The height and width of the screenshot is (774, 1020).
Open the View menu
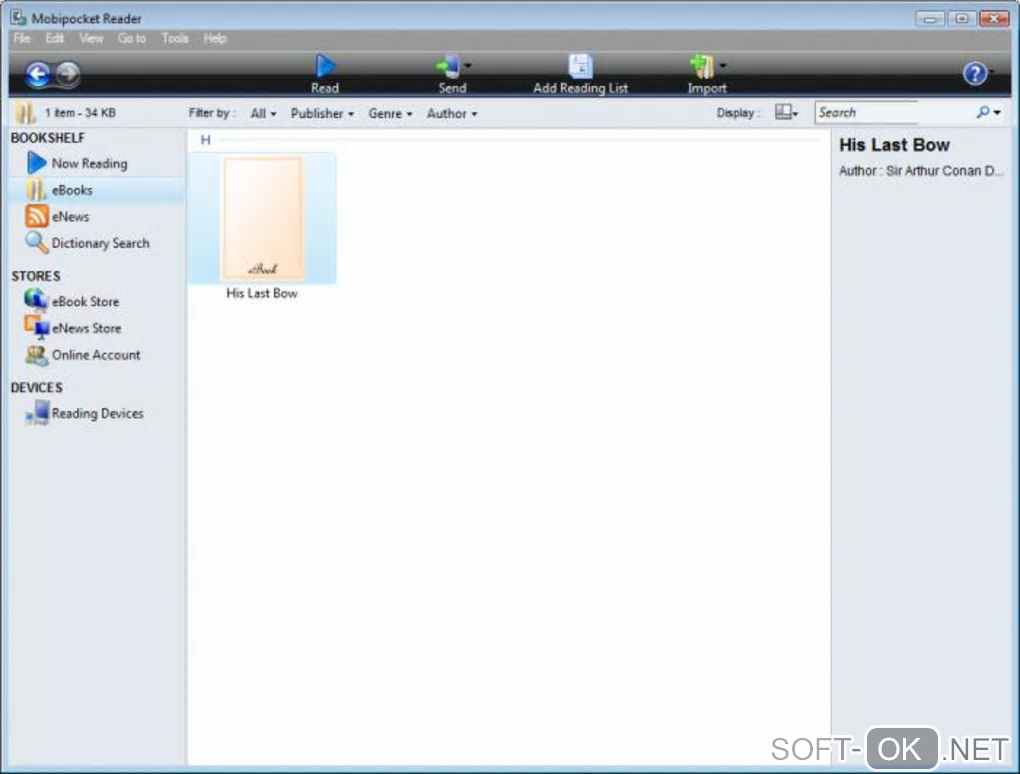(91, 38)
